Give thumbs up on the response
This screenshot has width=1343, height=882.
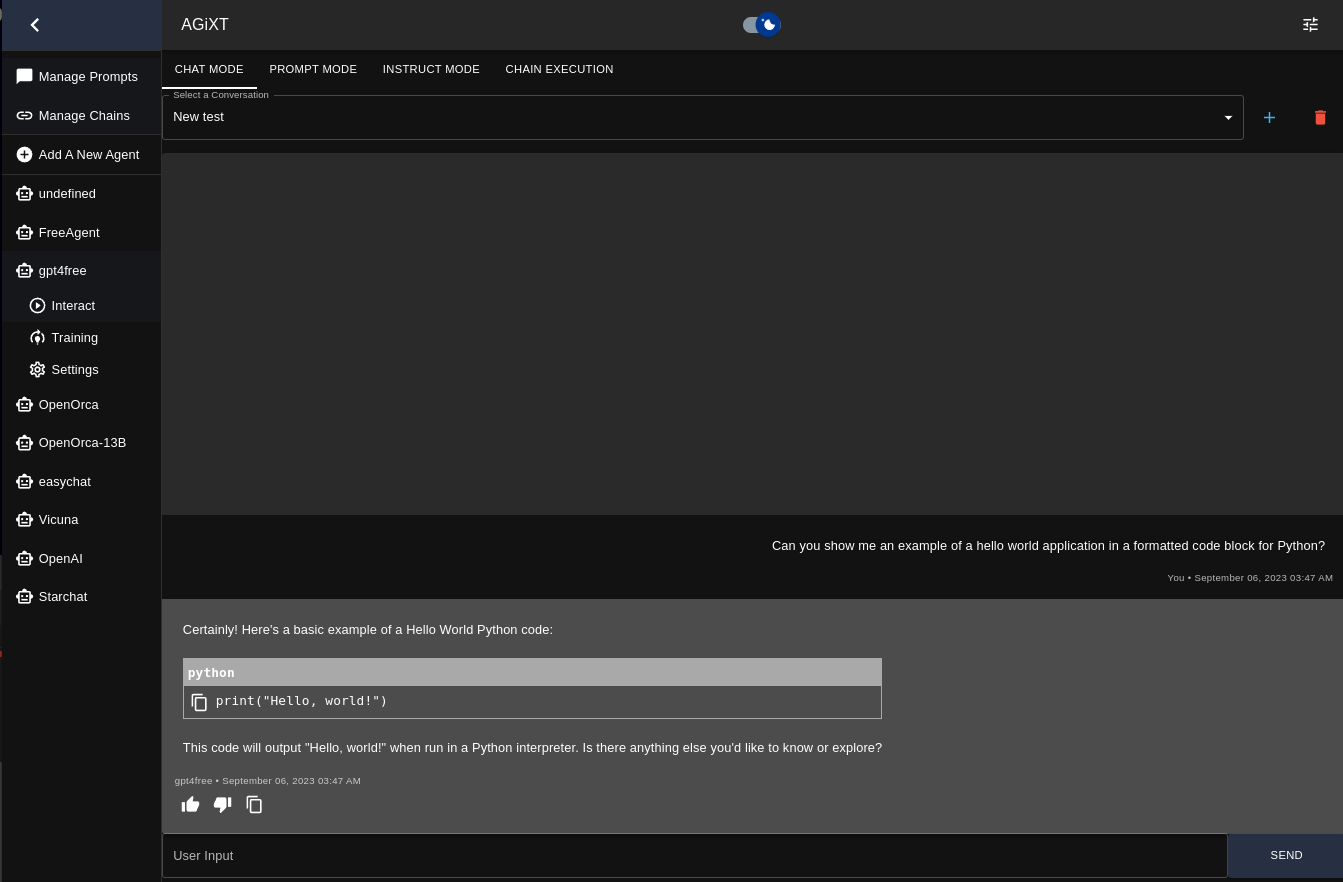190,804
